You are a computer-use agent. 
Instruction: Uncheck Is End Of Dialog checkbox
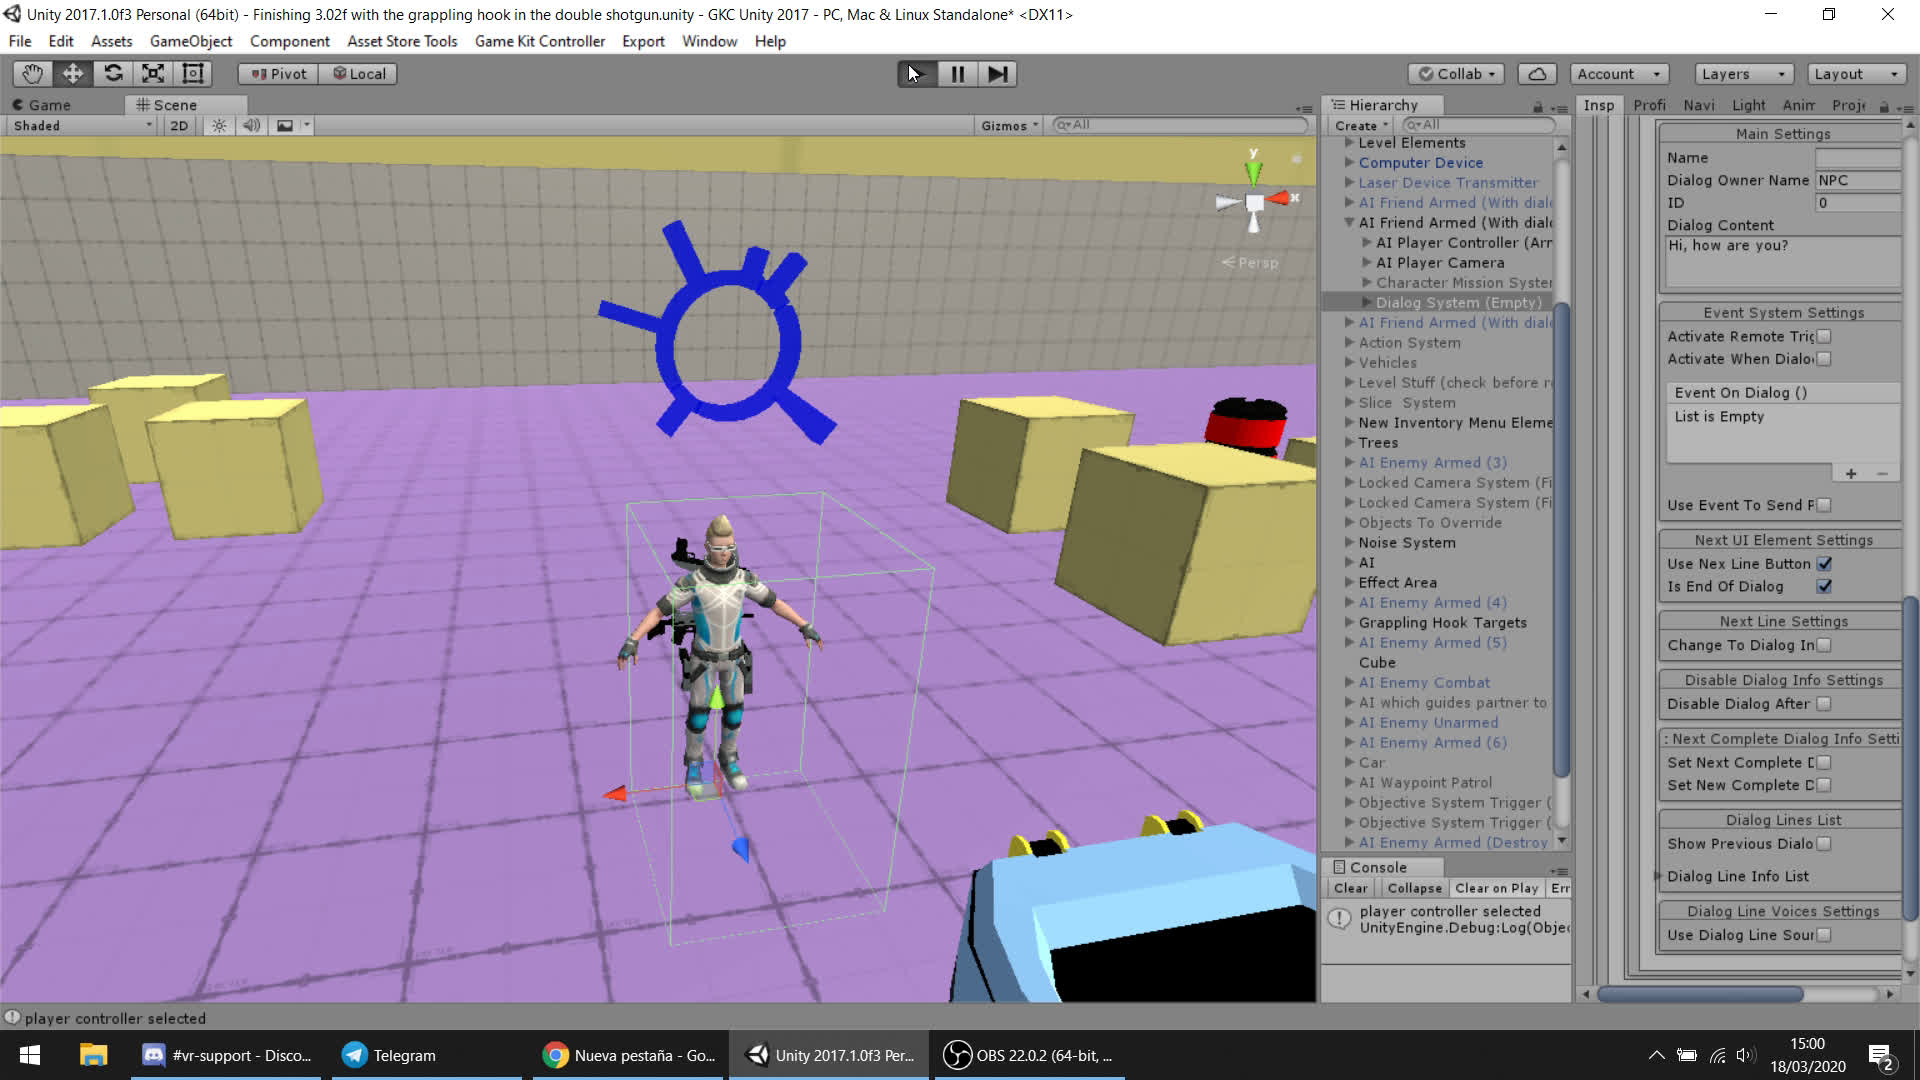[x=1824, y=587]
